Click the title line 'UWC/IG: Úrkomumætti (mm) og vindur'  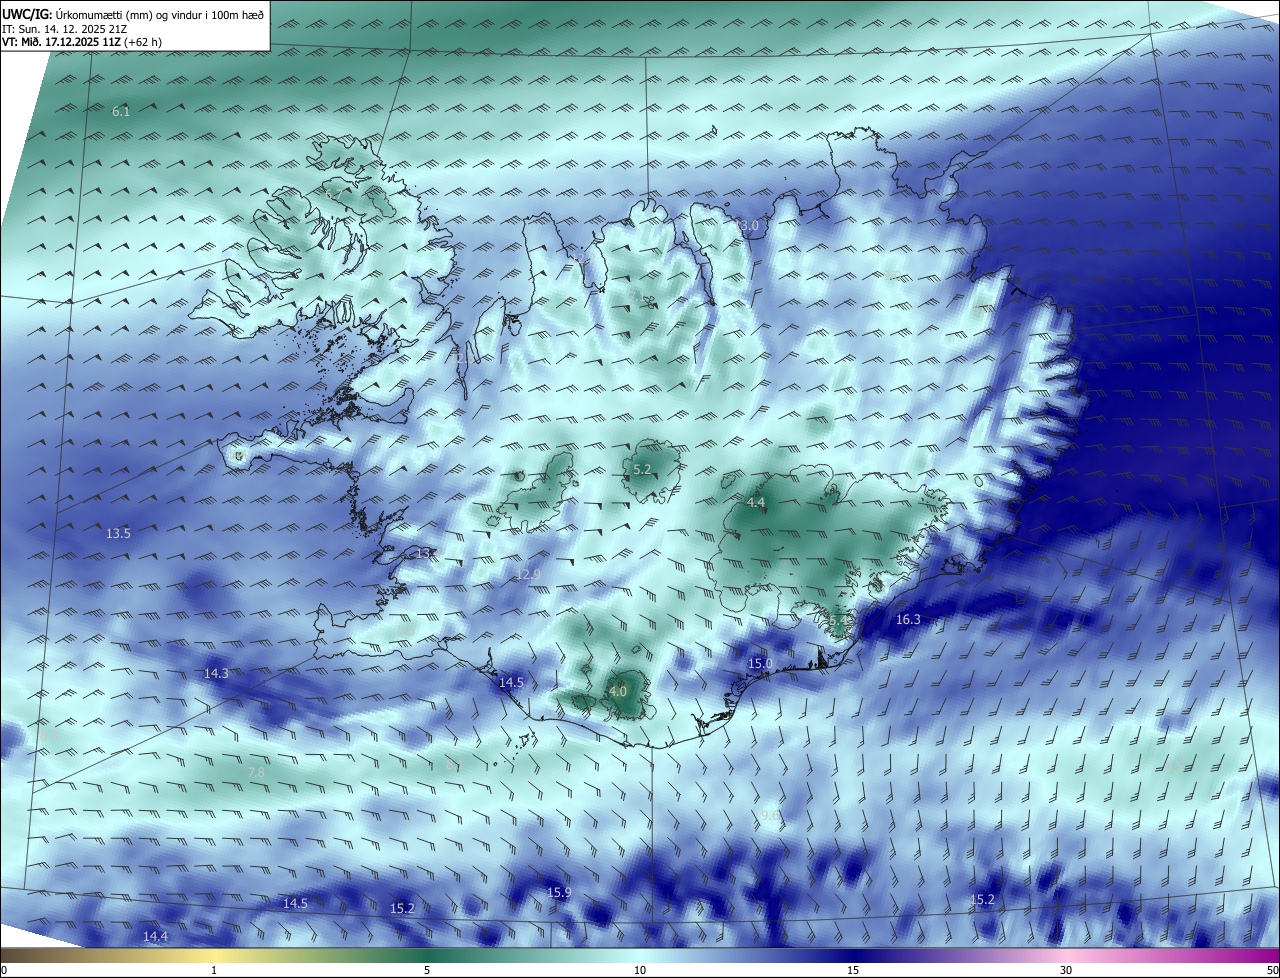133,14
